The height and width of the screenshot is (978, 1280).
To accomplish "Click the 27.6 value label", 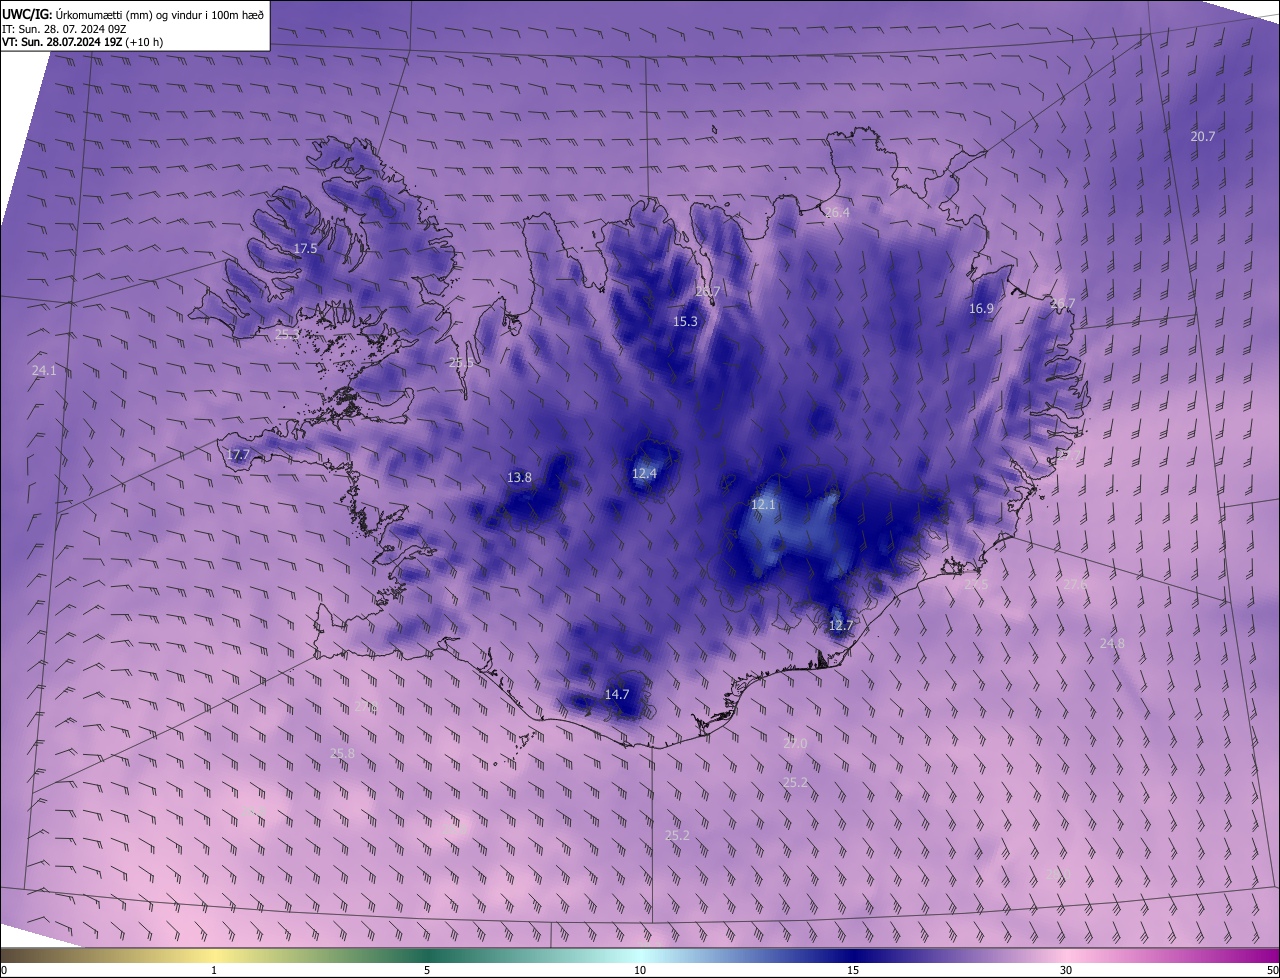I will click(x=1075, y=584).
